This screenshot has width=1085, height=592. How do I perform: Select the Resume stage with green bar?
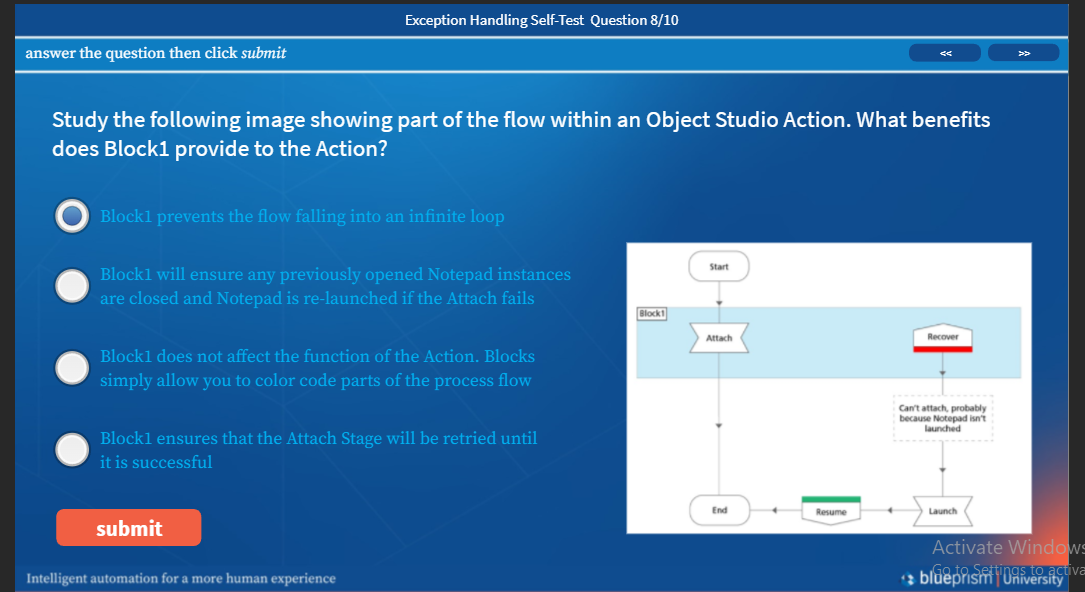pyautogui.click(x=831, y=510)
